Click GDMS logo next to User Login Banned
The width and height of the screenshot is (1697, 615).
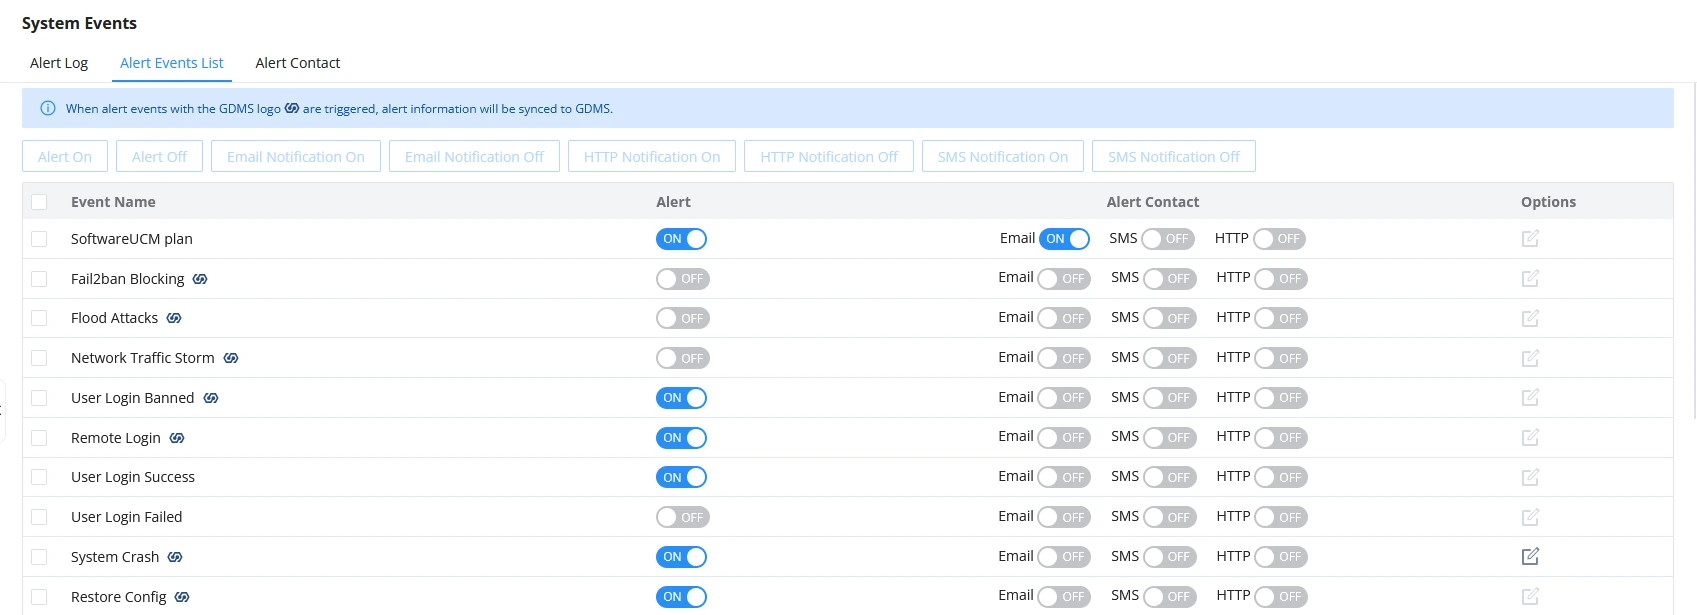[211, 398]
